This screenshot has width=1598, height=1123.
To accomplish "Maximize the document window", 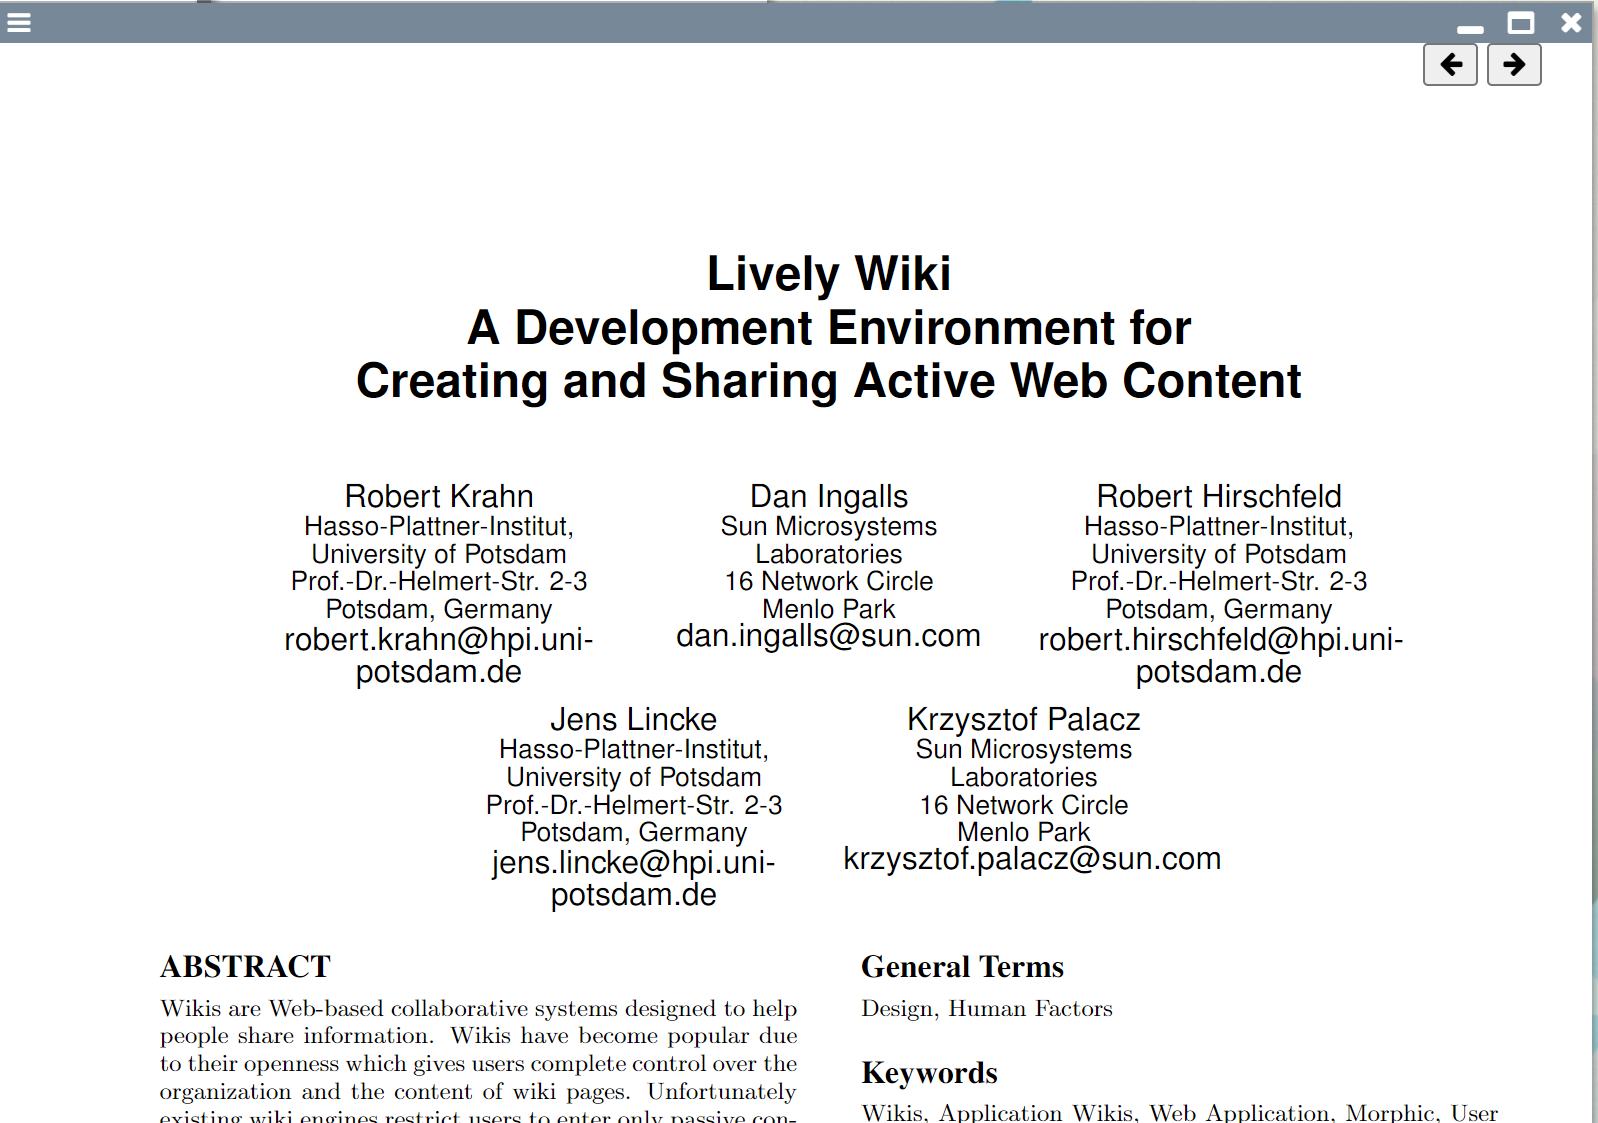I will pos(1521,22).
